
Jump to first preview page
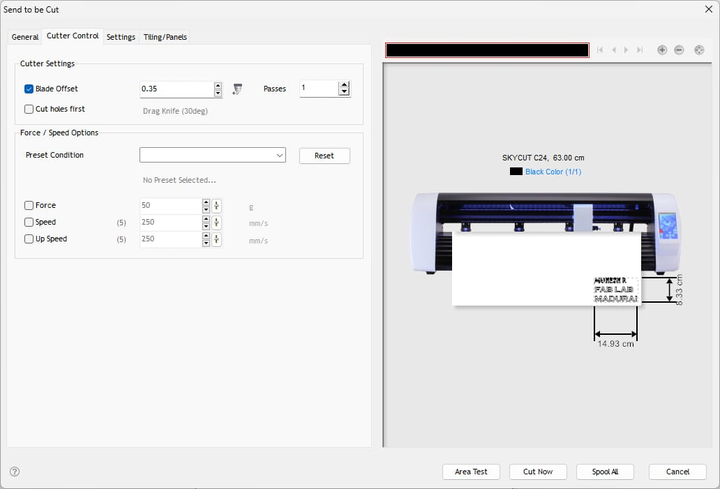[600, 50]
